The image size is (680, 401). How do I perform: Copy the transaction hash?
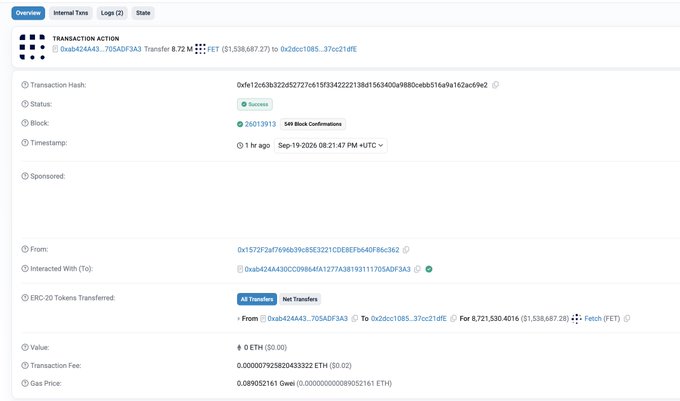pyautogui.click(x=495, y=85)
